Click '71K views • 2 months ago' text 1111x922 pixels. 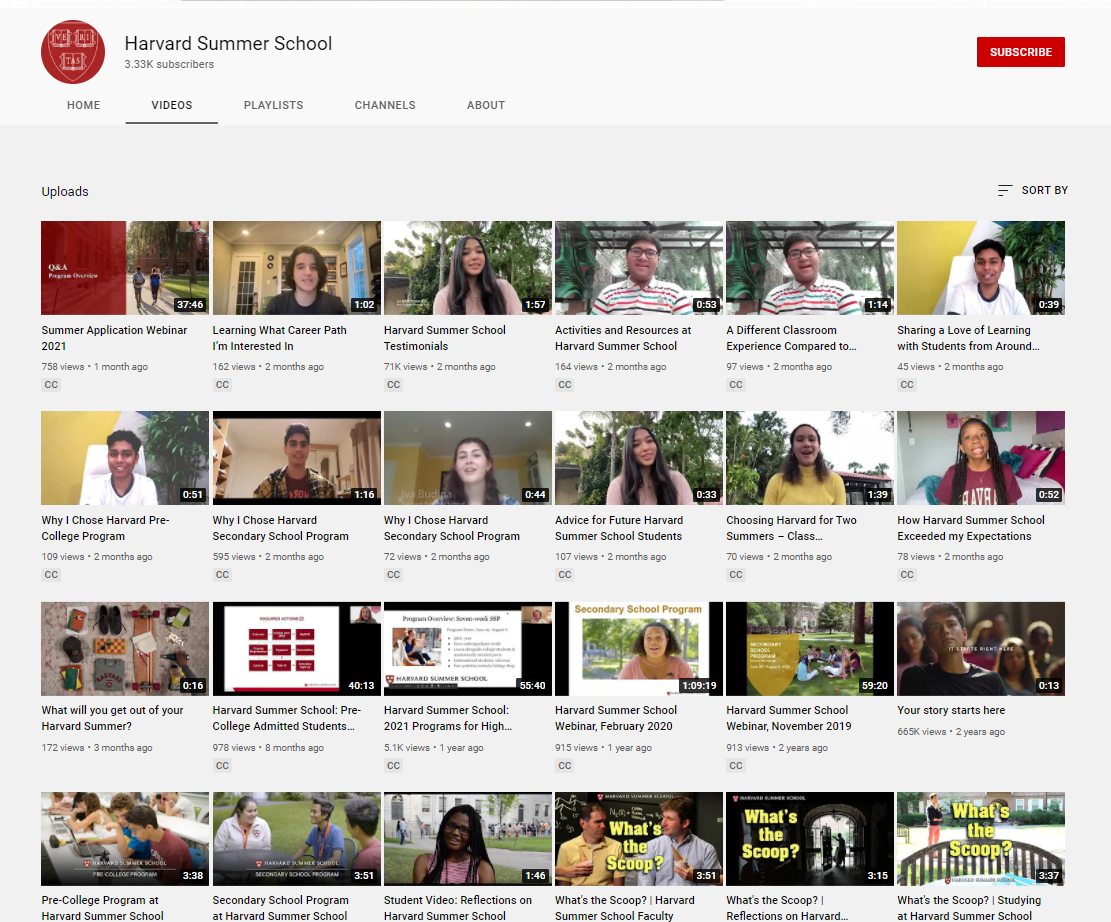[x=439, y=366]
